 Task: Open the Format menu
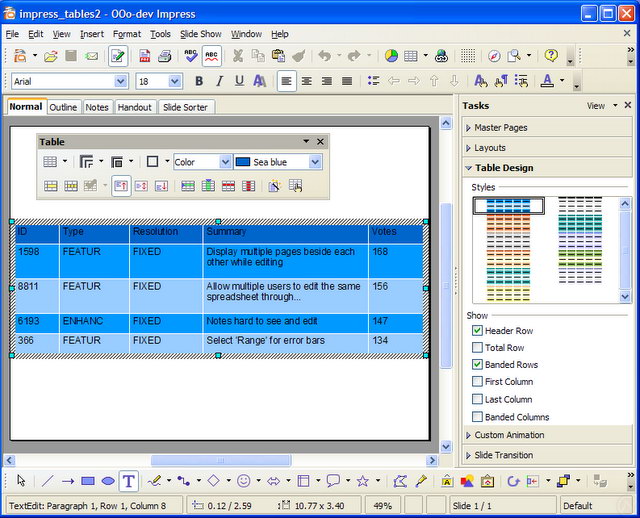pyautogui.click(x=126, y=34)
